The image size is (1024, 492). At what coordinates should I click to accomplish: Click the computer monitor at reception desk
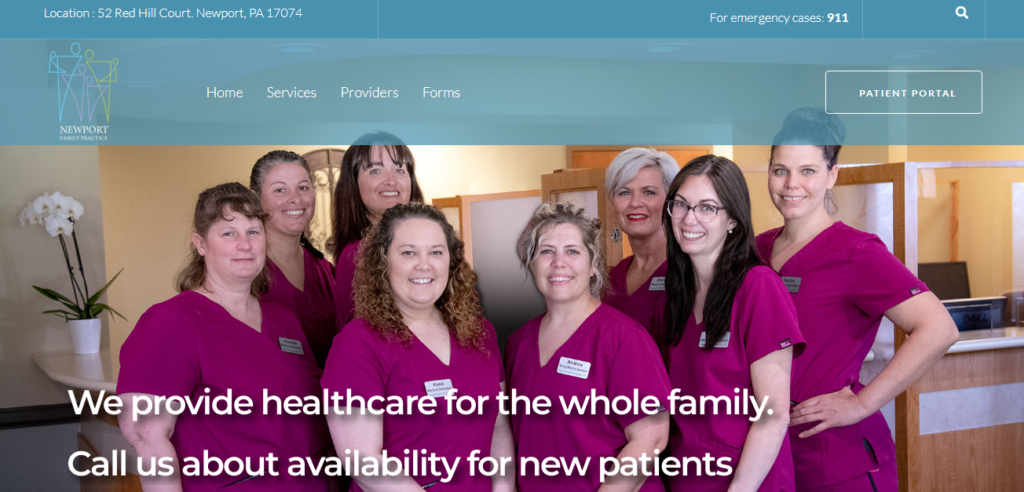[x=944, y=280]
